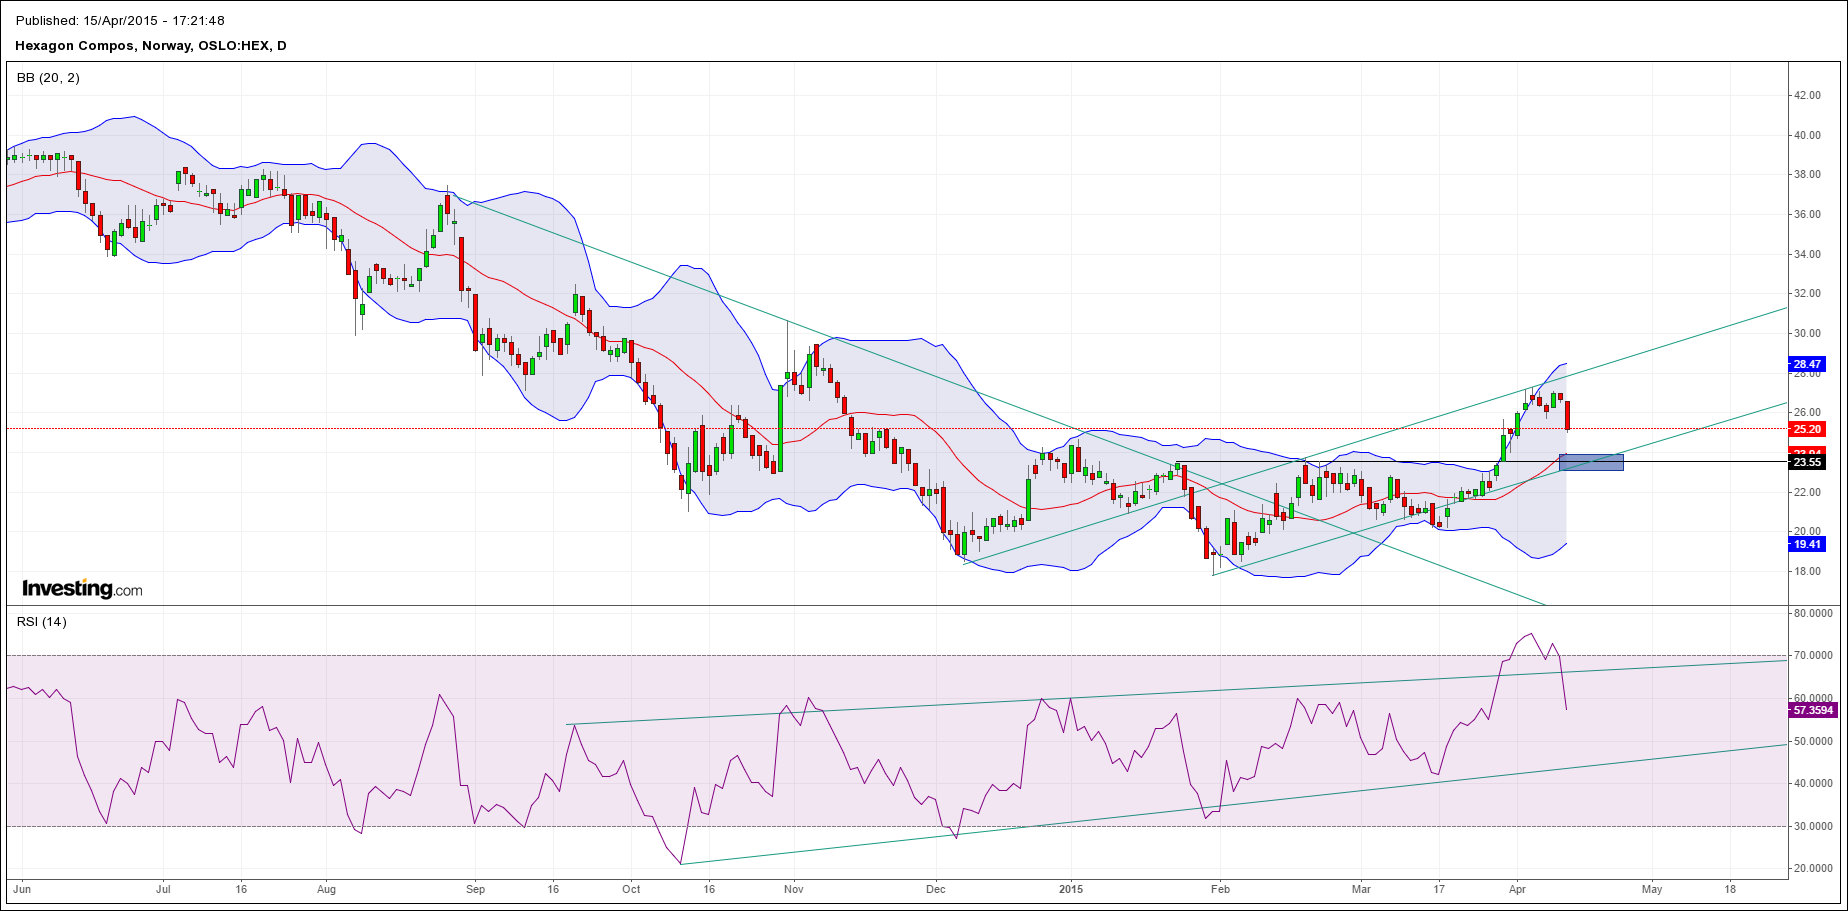
Task: Click the 30.0000 RSI oversold level label
Action: (1813, 826)
